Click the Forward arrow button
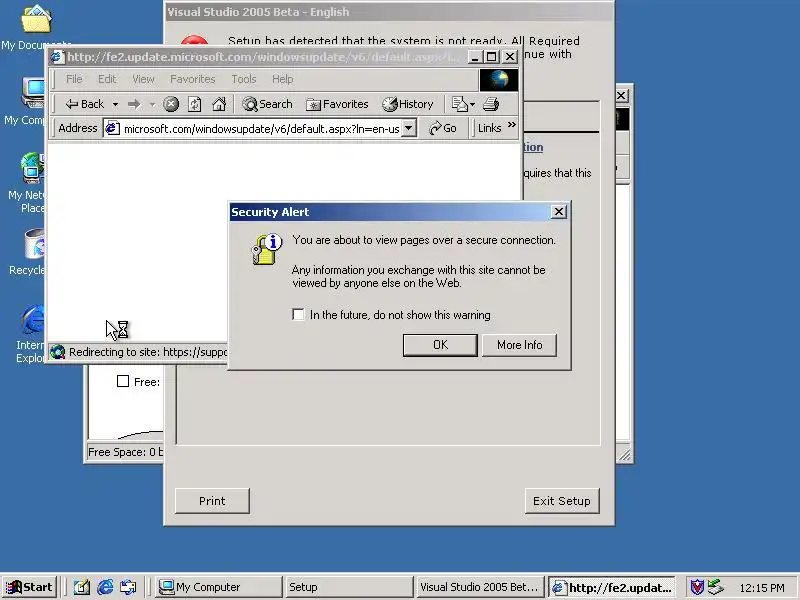Image resolution: width=800 pixels, height=600 pixels. tap(134, 104)
